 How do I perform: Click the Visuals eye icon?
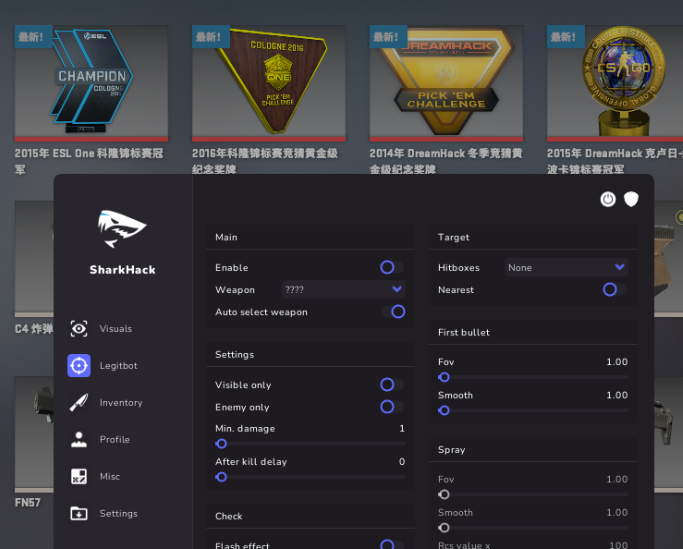(79, 329)
